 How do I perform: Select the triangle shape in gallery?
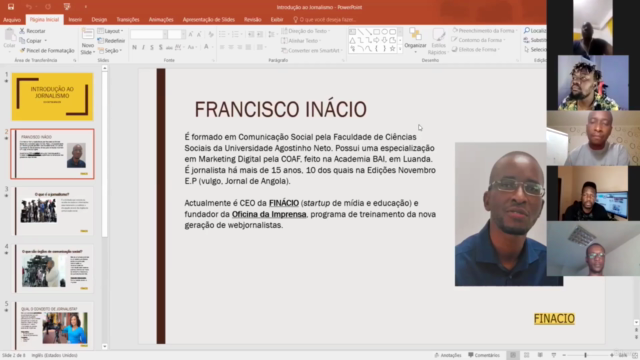coord(352,40)
